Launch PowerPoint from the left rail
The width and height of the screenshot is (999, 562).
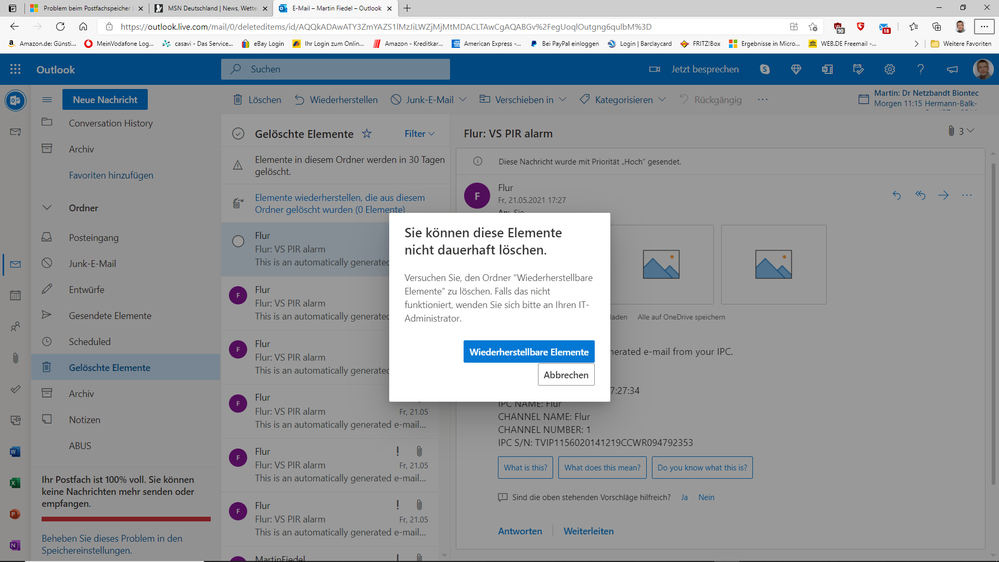coord(15,514)
